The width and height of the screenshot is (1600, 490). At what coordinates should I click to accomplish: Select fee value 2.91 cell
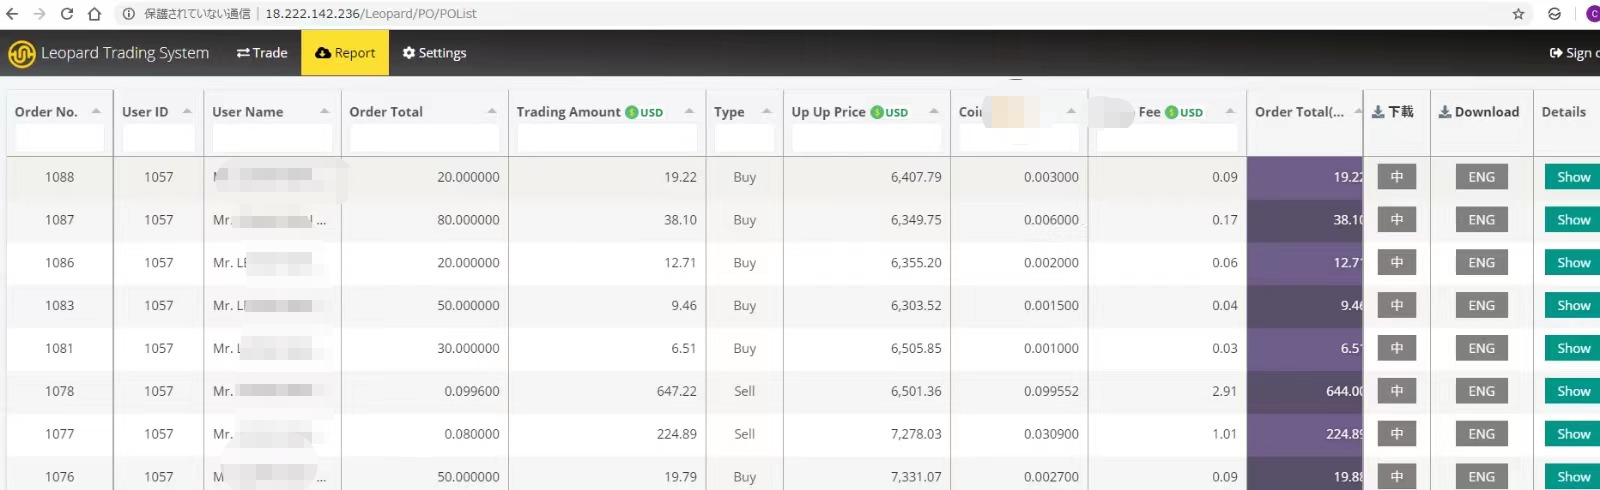tap(1167, 391)
